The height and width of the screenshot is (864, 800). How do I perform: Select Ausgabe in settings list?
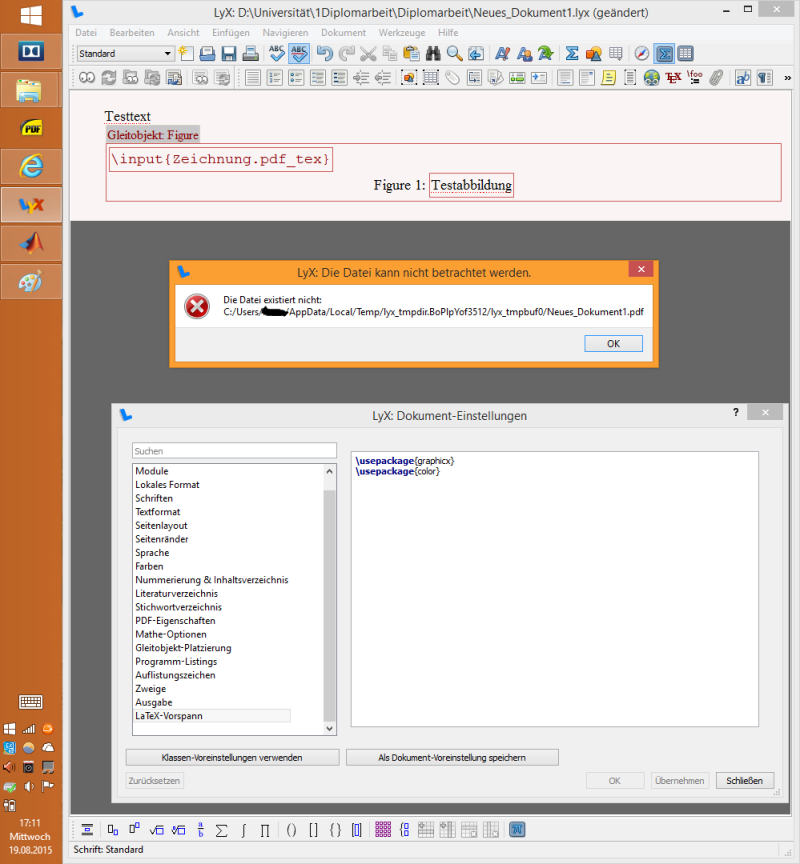pos(154,703)
